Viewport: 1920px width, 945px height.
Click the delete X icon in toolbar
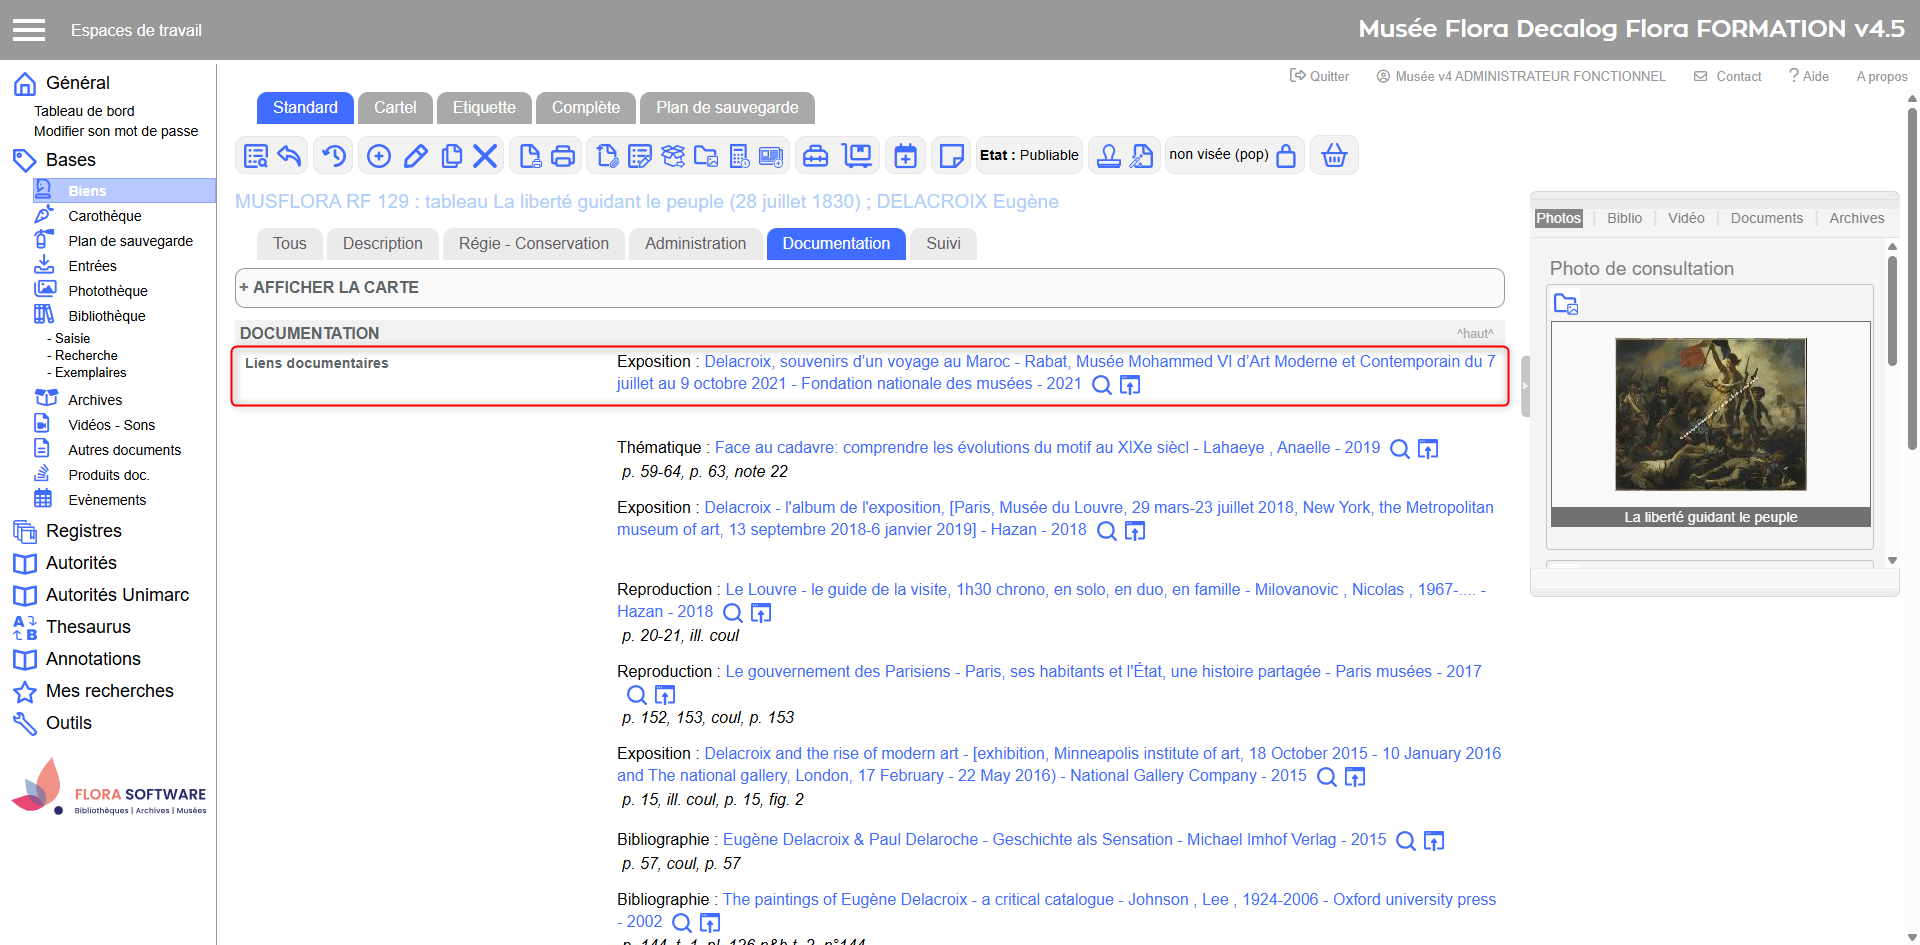[485, 156]
